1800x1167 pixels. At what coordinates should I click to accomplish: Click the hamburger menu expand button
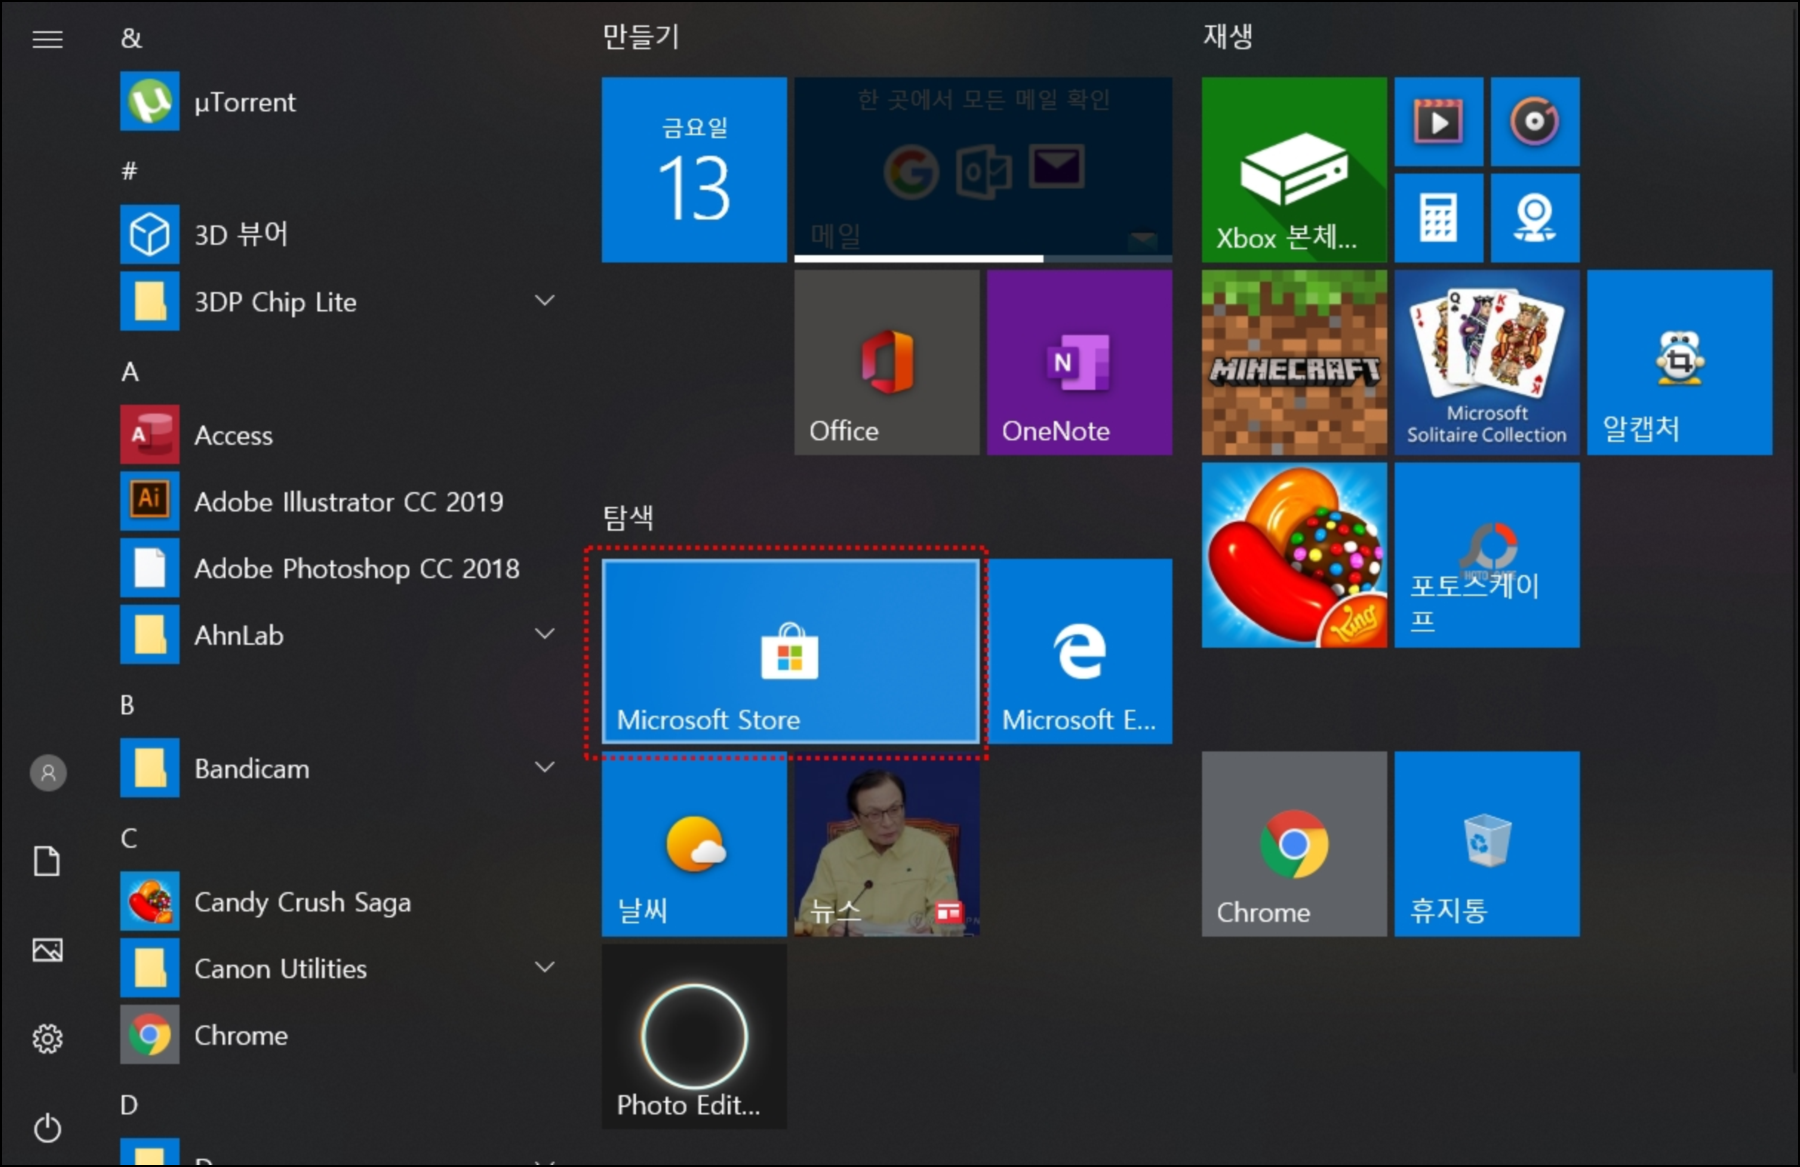point(47,39)
